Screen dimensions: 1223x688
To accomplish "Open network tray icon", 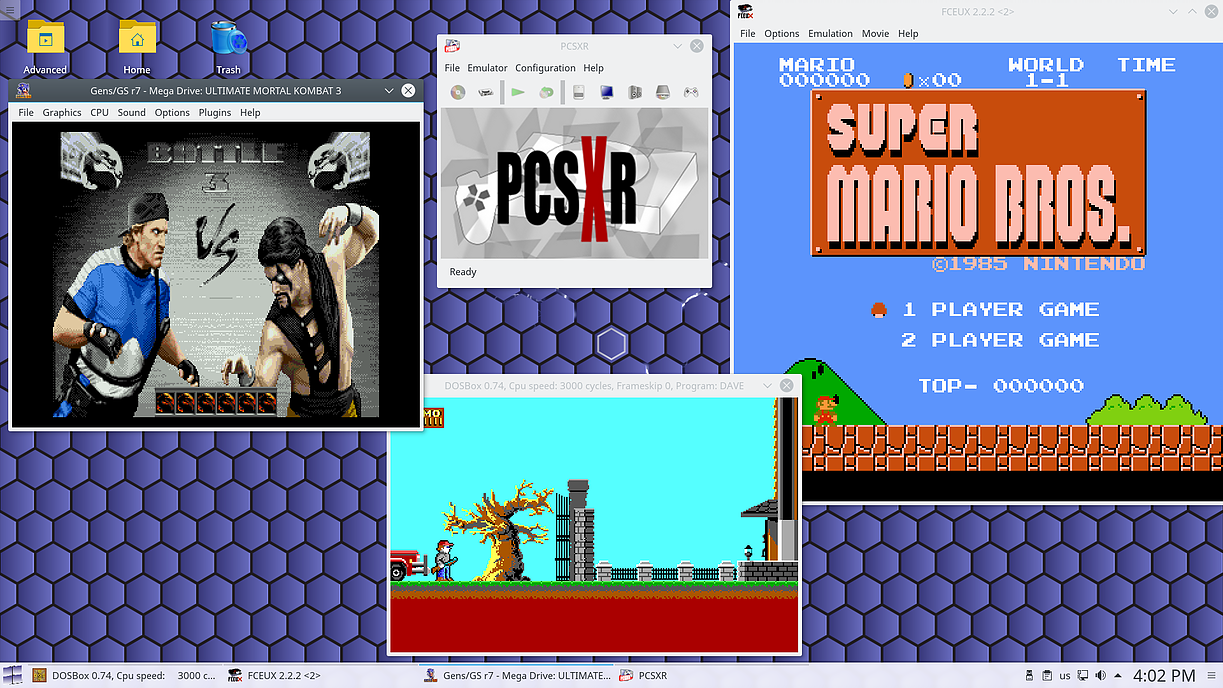I will click(x=1083, y=675).
